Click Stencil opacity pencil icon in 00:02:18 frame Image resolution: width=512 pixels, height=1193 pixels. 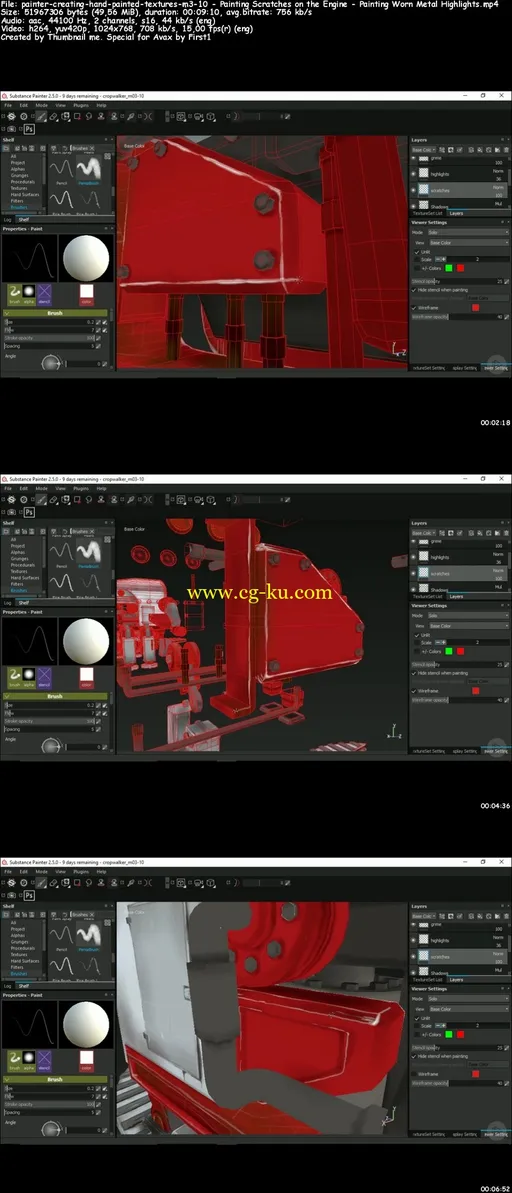[507, 282]
